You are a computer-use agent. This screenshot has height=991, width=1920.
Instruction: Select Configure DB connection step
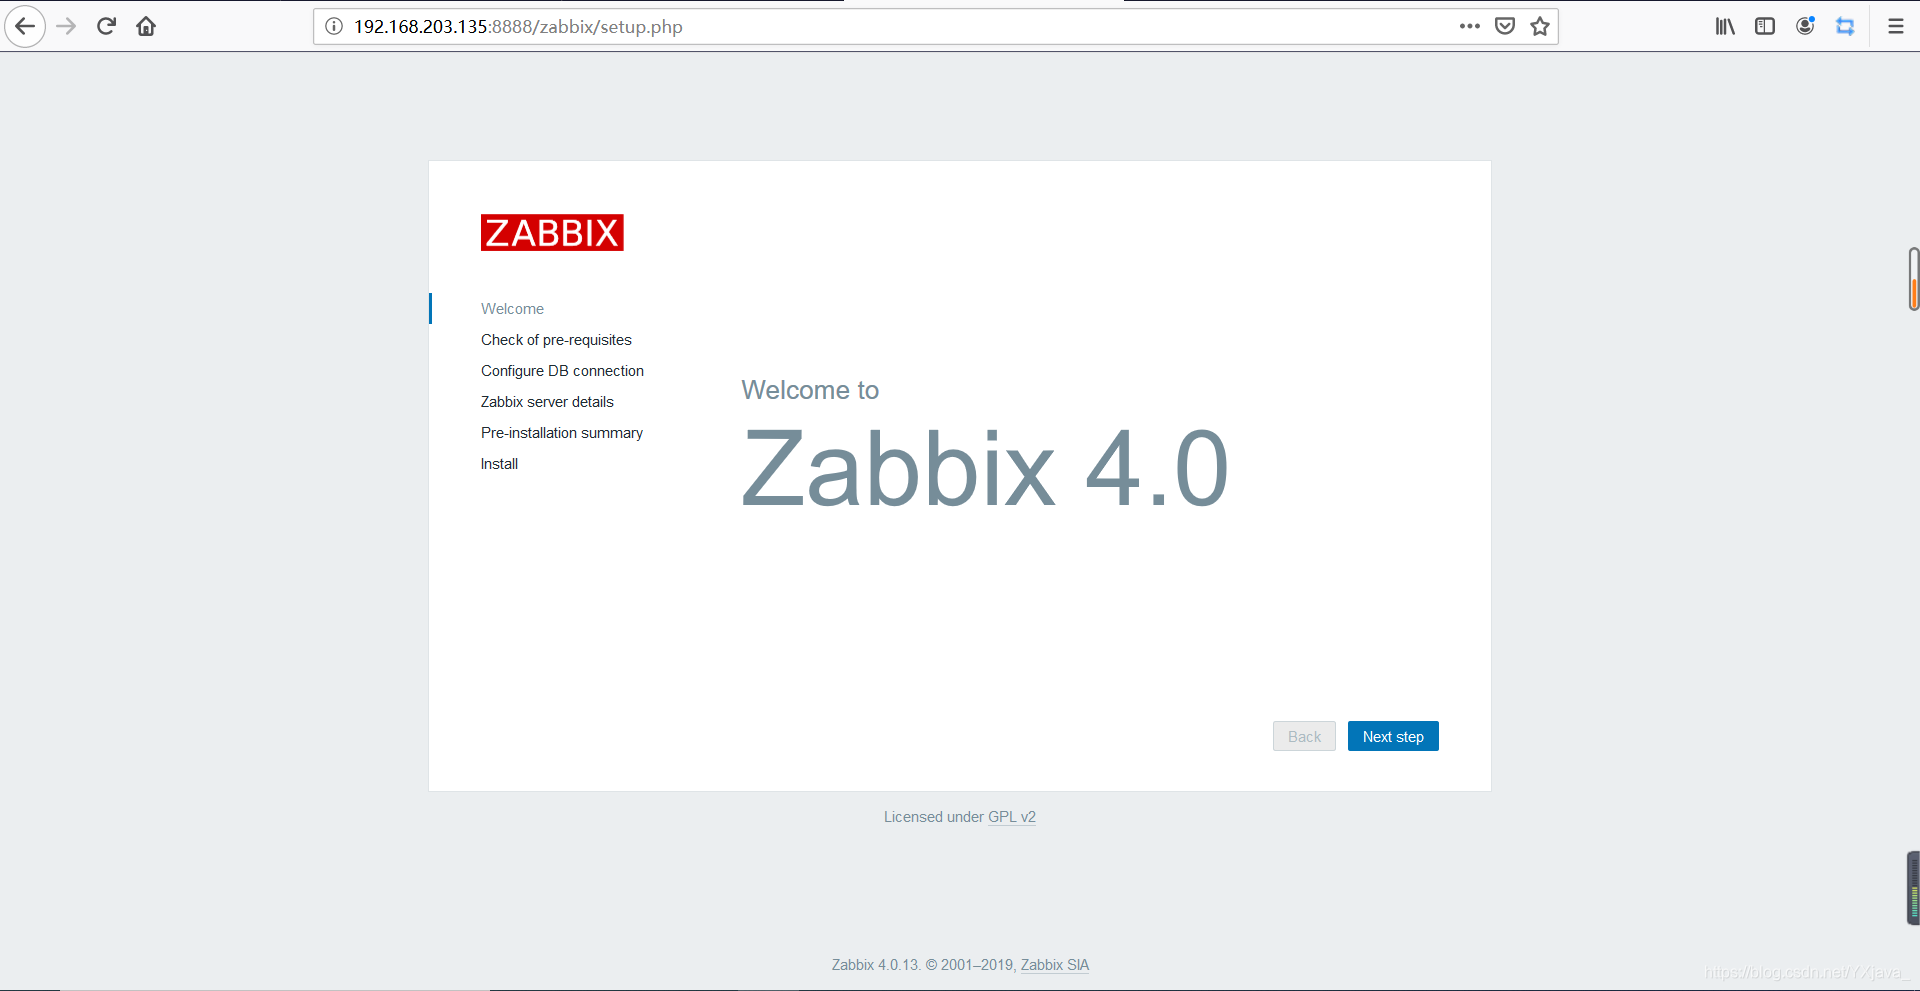(x=562, y=371)
